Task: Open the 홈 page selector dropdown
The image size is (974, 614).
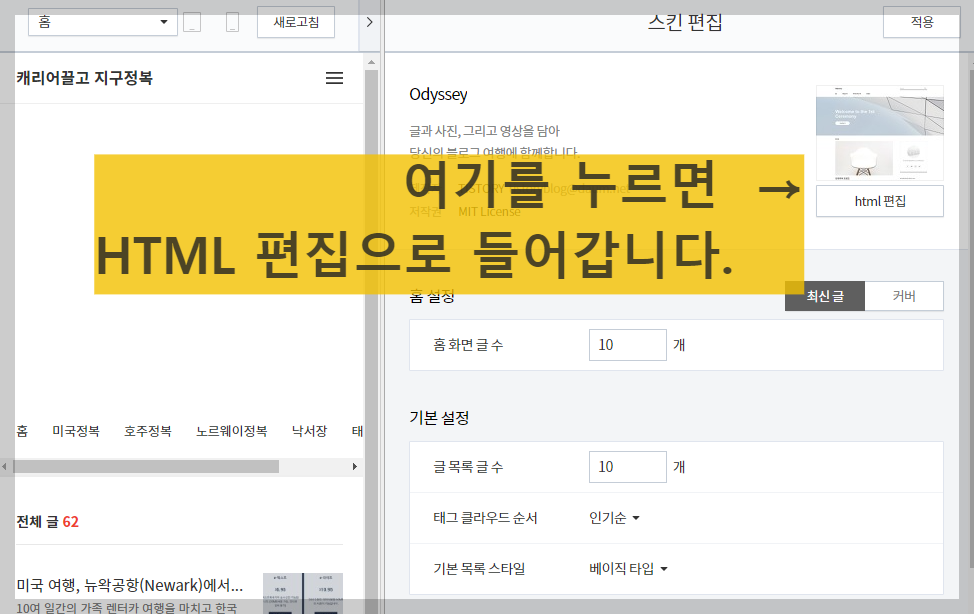Action: (x=102, y=22)
